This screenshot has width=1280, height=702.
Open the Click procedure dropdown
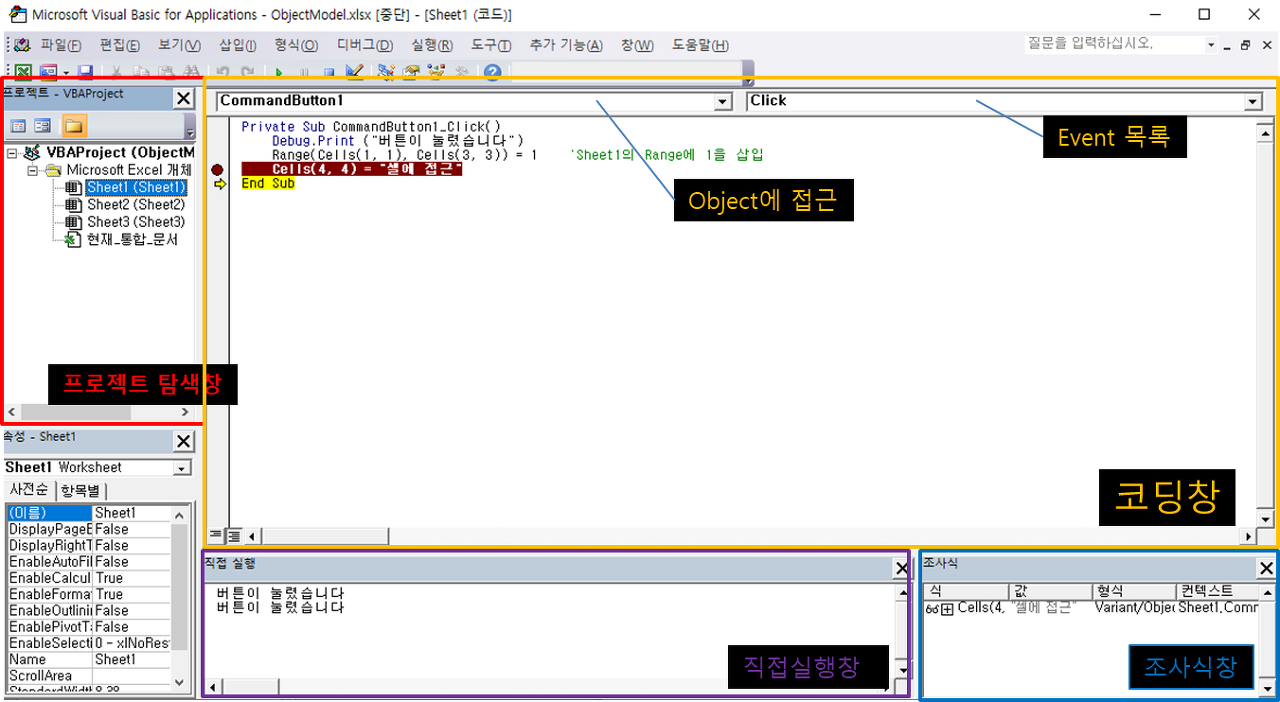[1253, 101]
